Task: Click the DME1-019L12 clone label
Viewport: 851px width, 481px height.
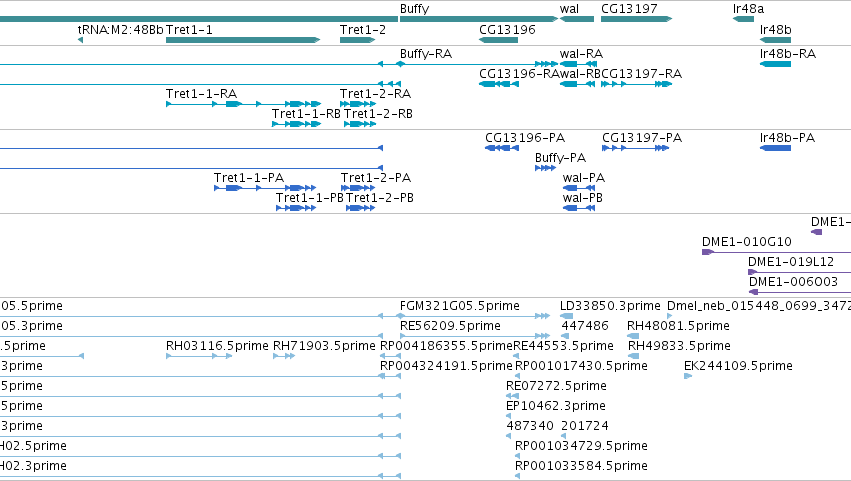Action: [x=791, y=262]
